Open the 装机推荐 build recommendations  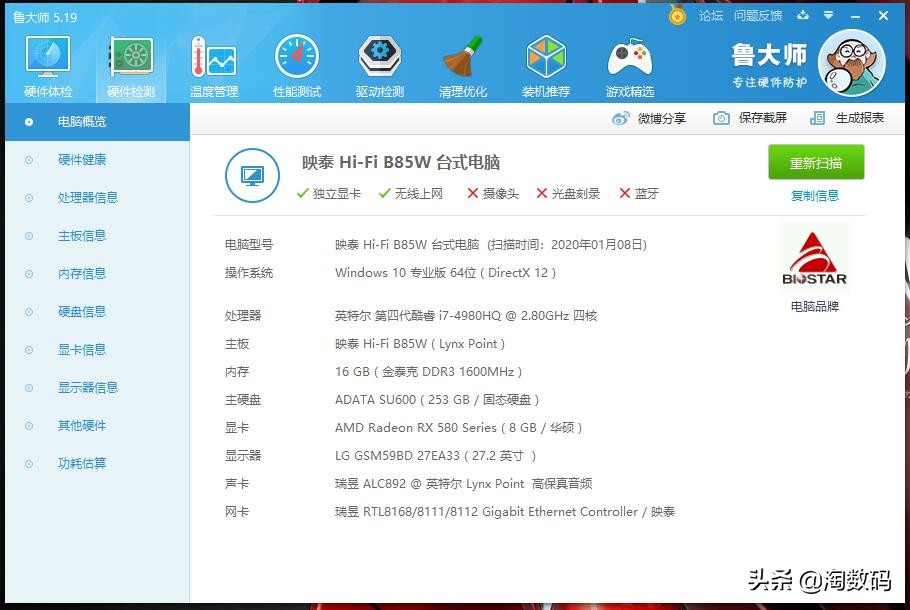(x=545, y=65)
